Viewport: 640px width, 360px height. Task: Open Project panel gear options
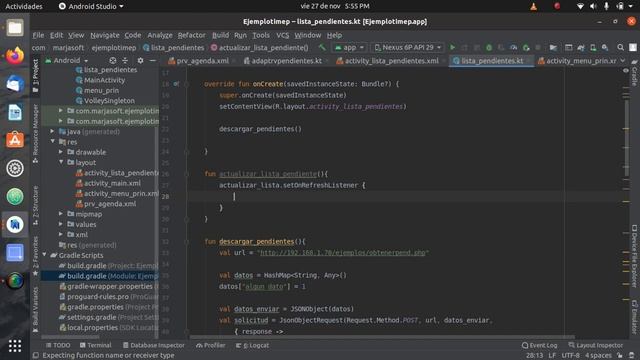(x=140, y=60)
